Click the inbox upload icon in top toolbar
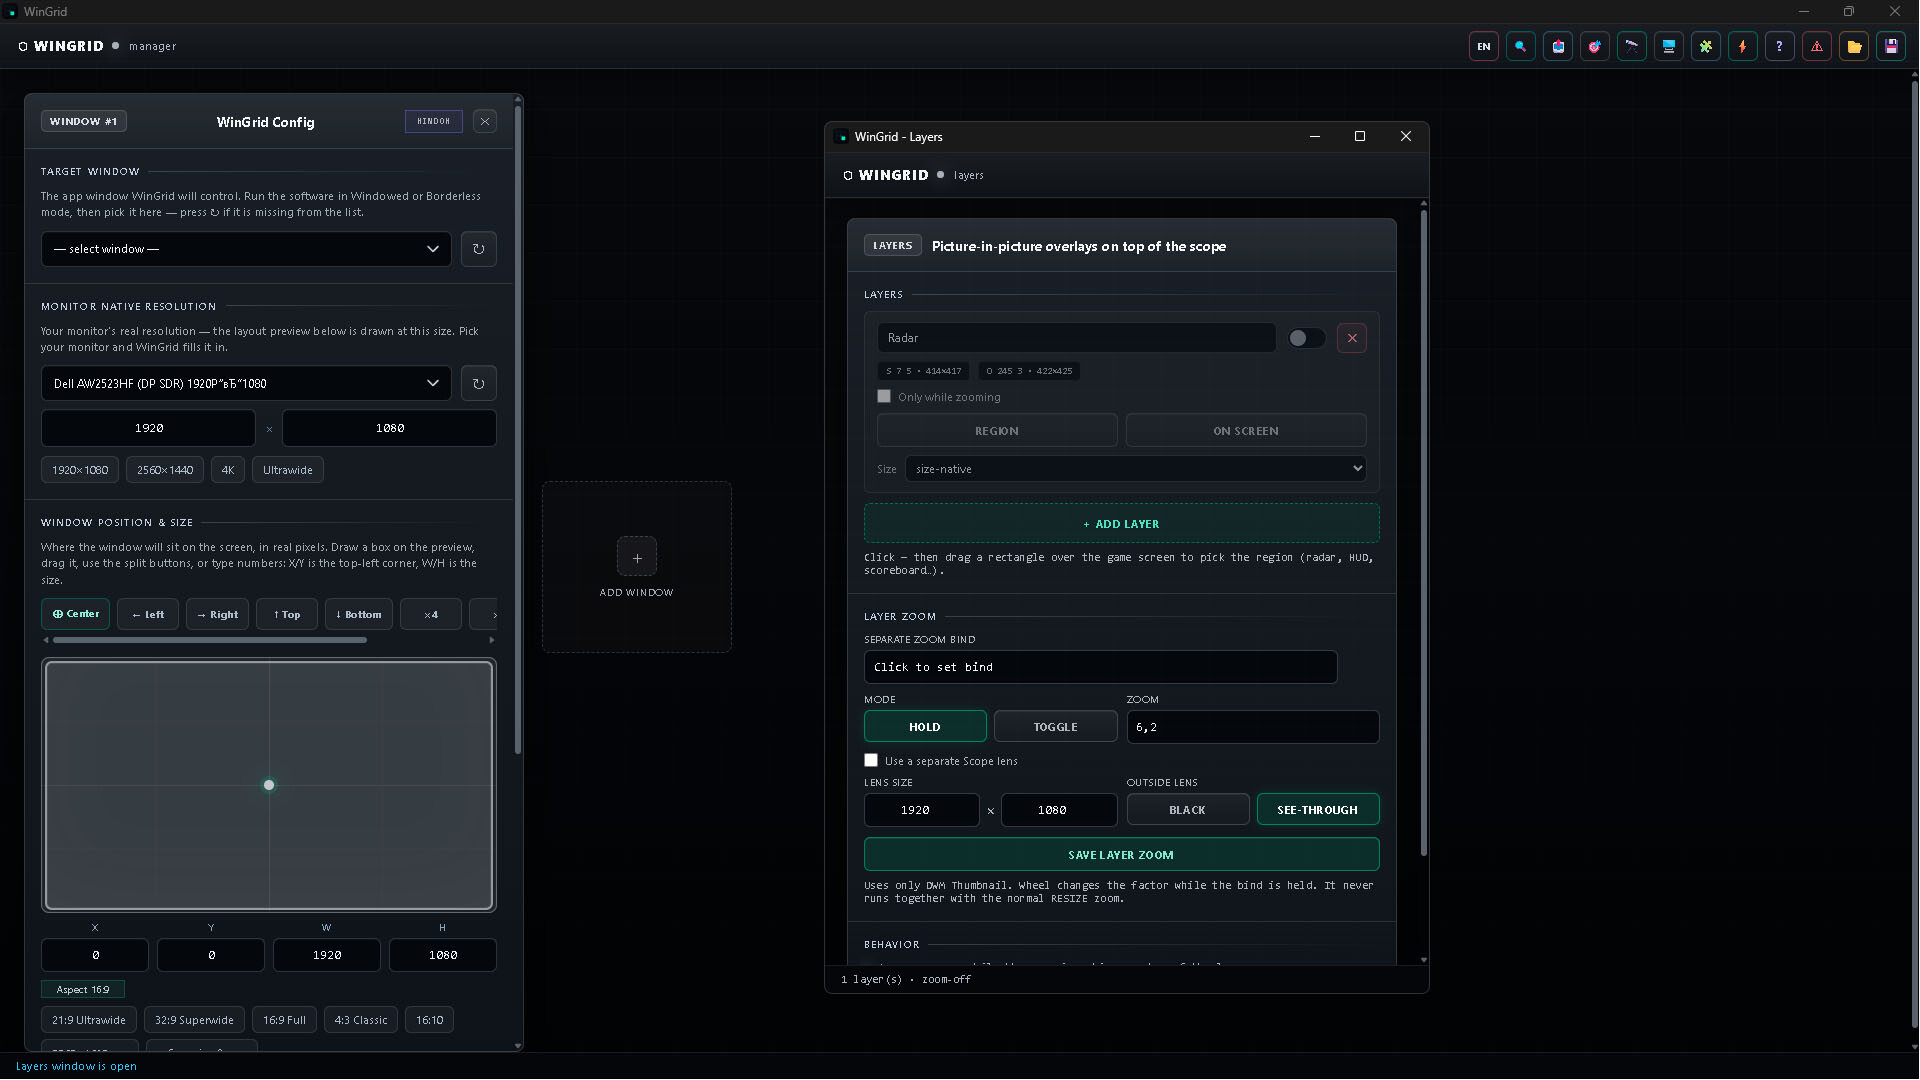This screenshot has height=1080, width=1920. 1558,46
